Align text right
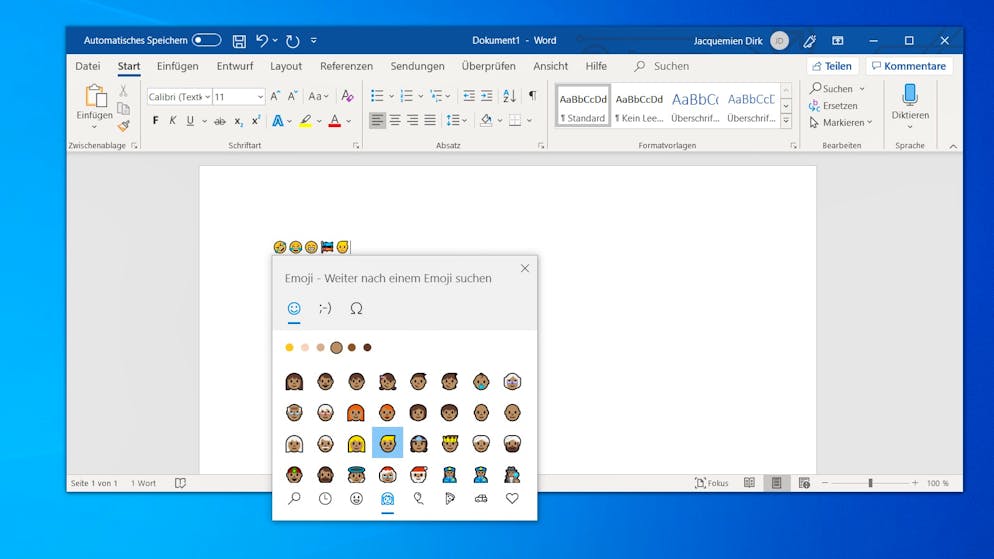This screenshot has height=559, width=994. [413, 120]
